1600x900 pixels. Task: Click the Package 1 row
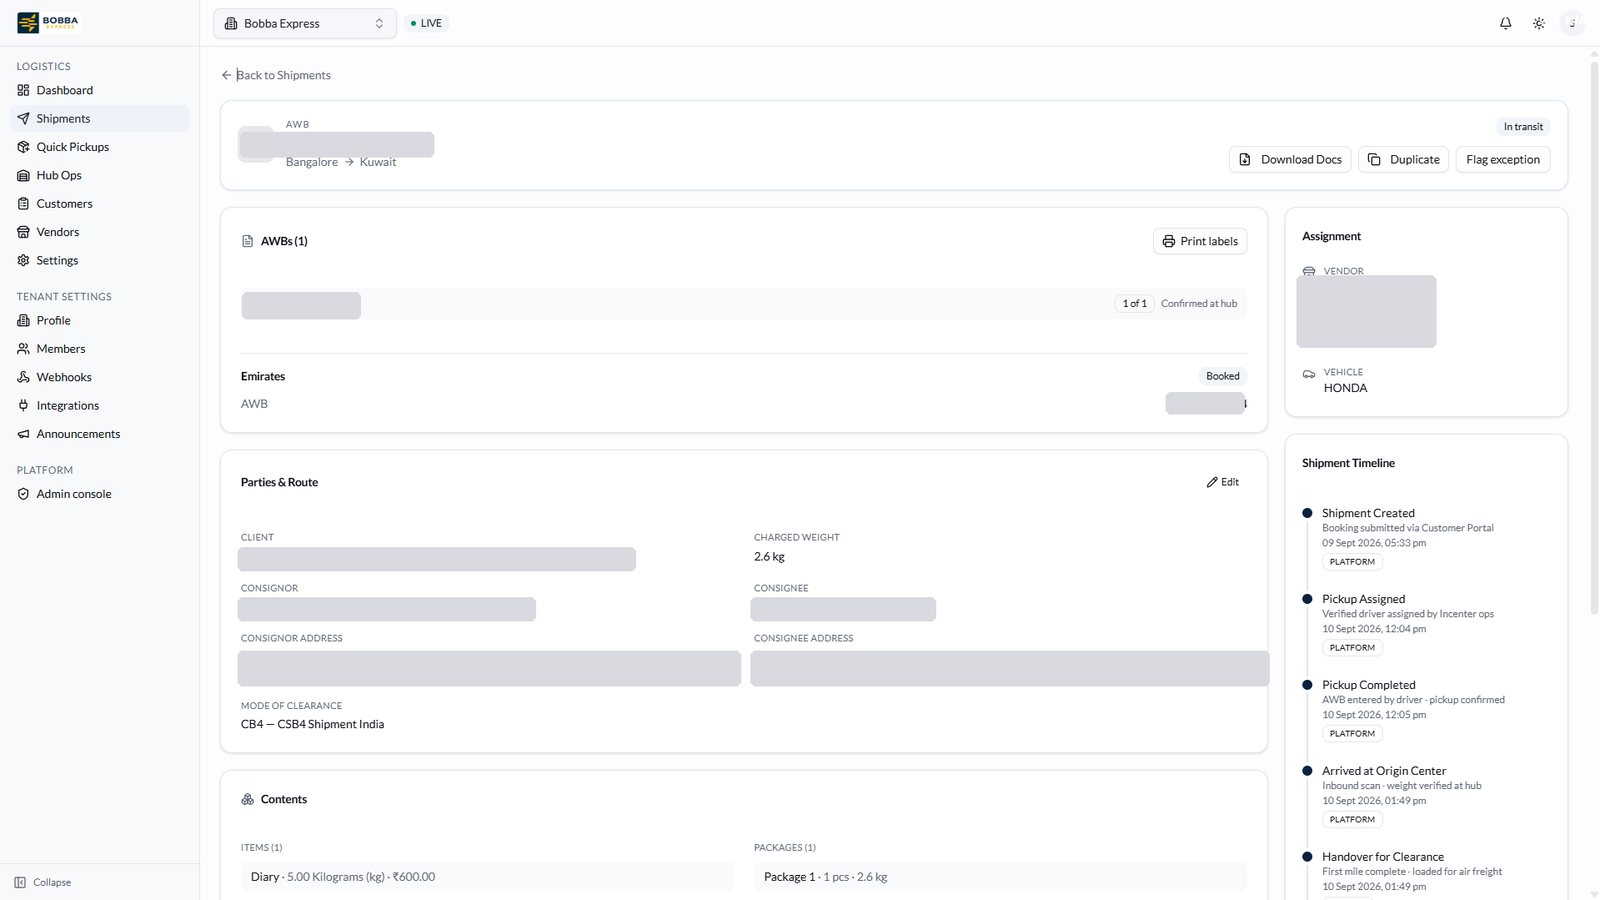1000,877
